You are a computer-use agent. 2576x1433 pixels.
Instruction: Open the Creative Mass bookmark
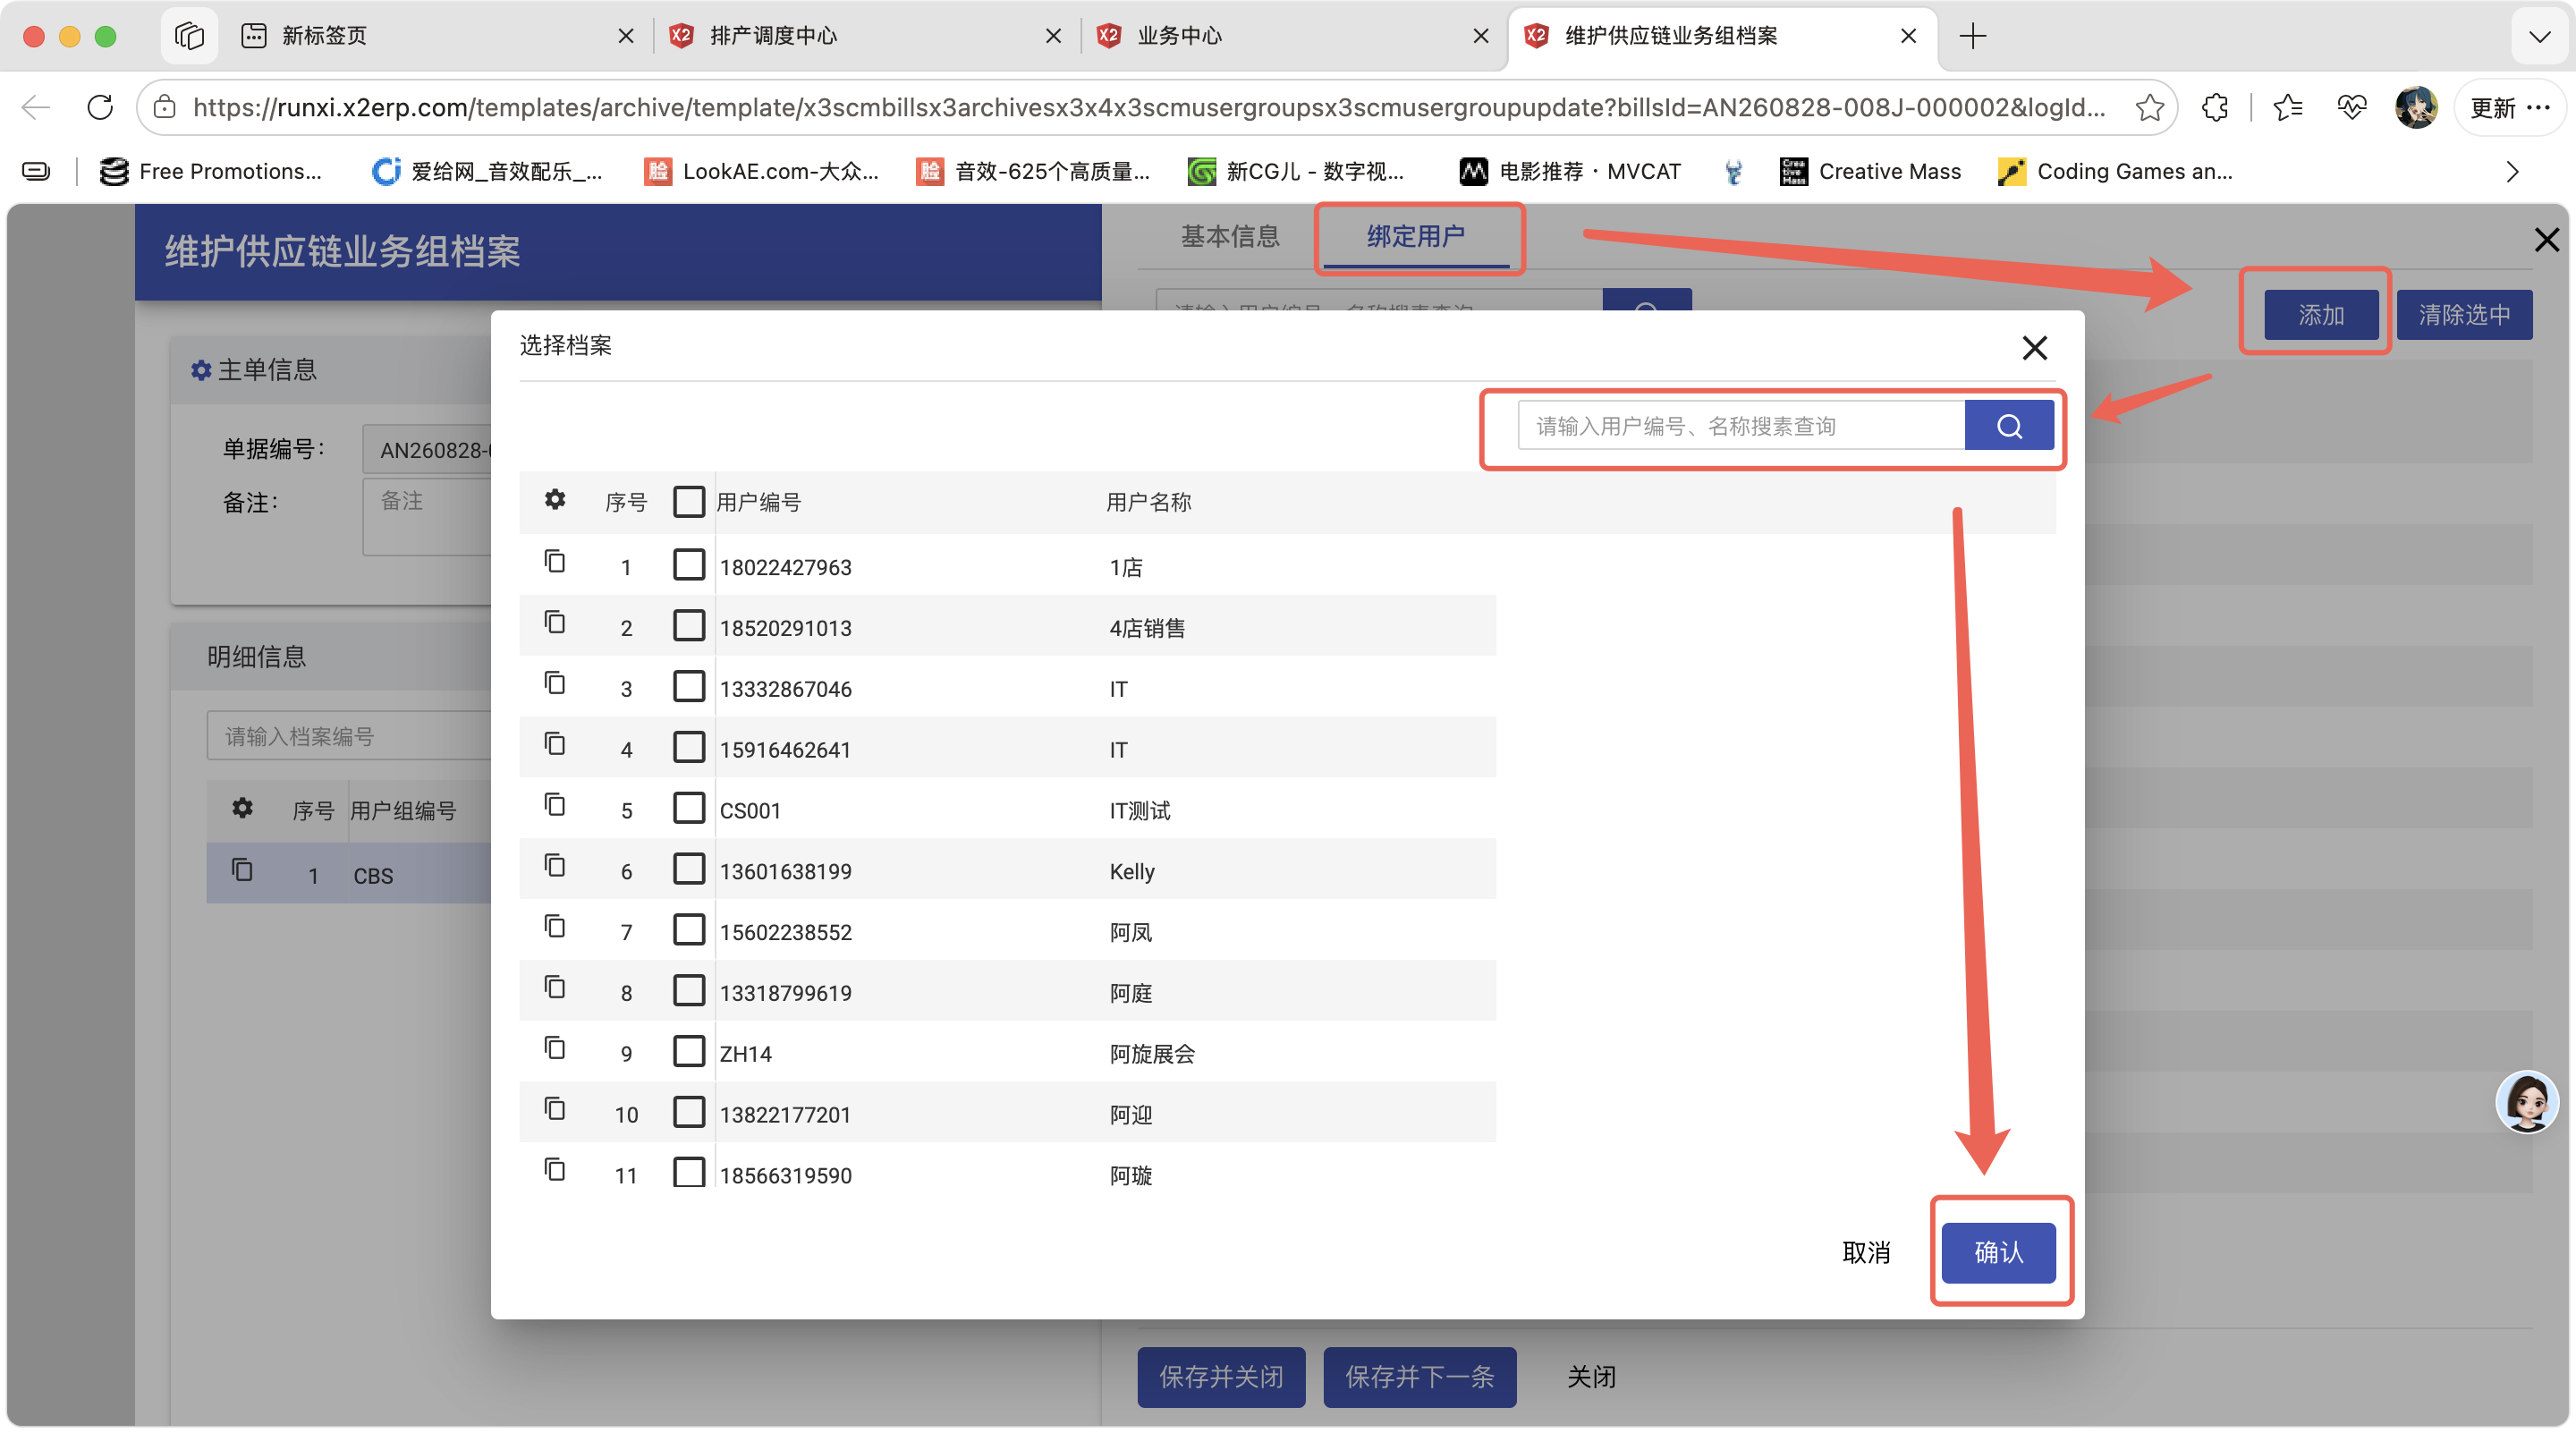(1869, 172)
